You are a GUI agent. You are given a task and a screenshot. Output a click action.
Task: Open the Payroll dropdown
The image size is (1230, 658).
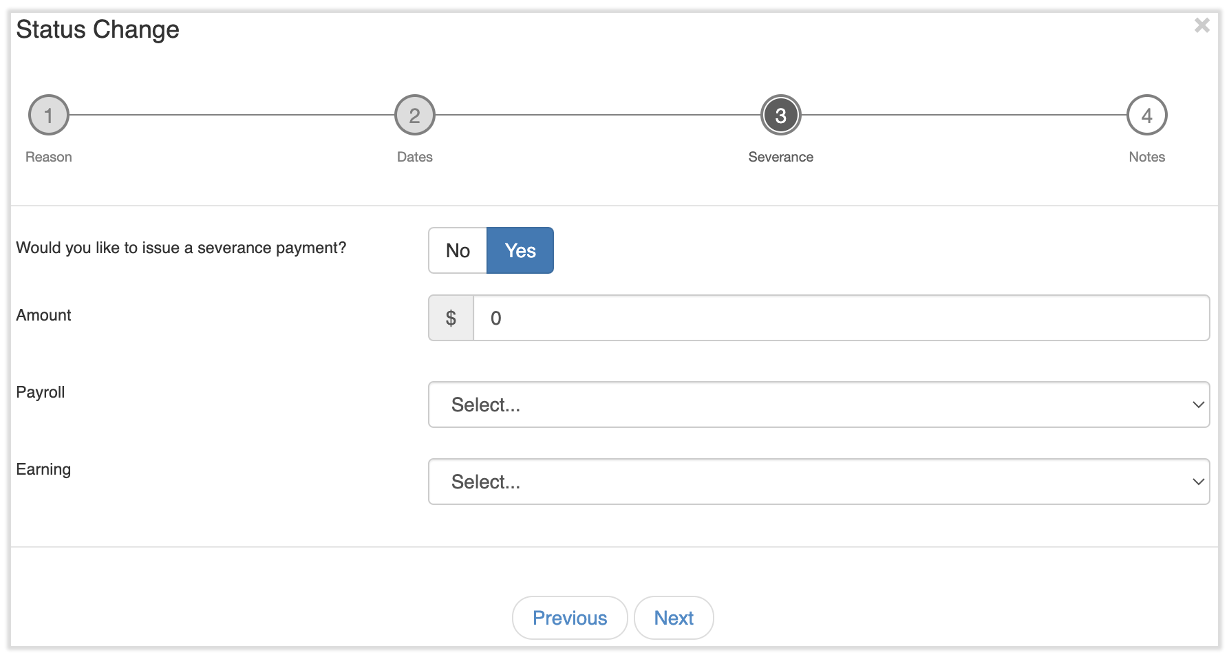(818, 405)
